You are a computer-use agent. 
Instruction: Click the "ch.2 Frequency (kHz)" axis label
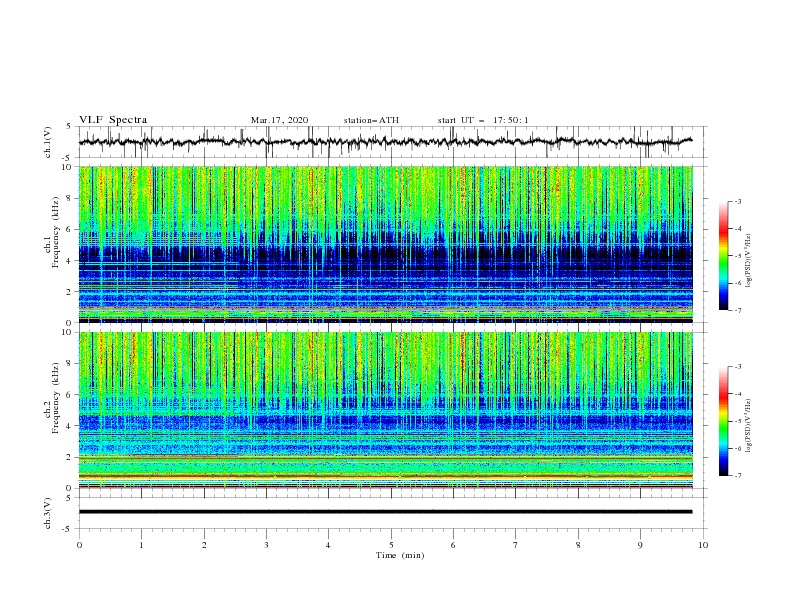pyautogui.click(x=52, y=398)
